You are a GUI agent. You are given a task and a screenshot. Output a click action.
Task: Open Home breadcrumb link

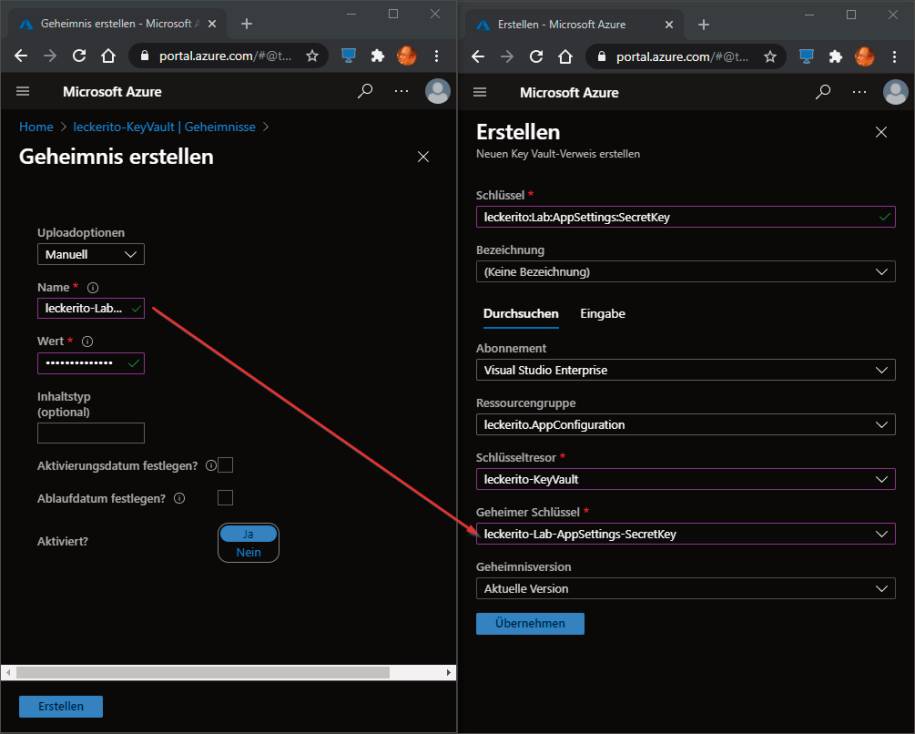pyautogui.click(x=36, y=127)
